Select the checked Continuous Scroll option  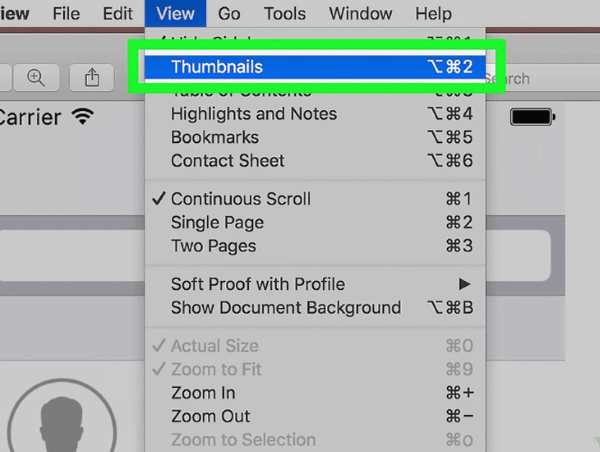(240, 199)
